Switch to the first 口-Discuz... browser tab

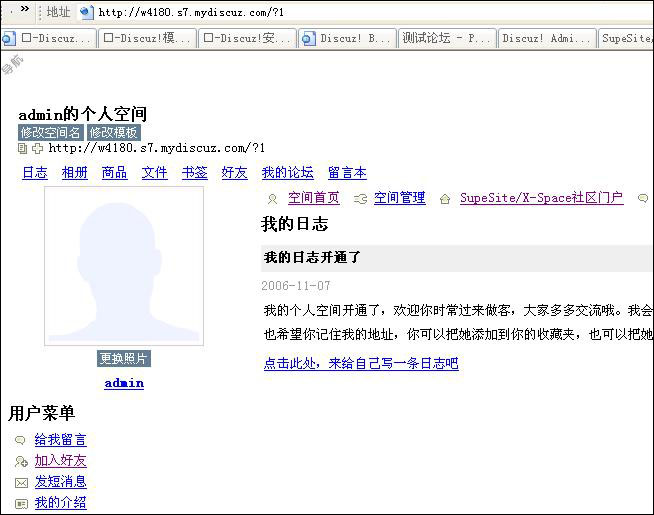(49, 38)
